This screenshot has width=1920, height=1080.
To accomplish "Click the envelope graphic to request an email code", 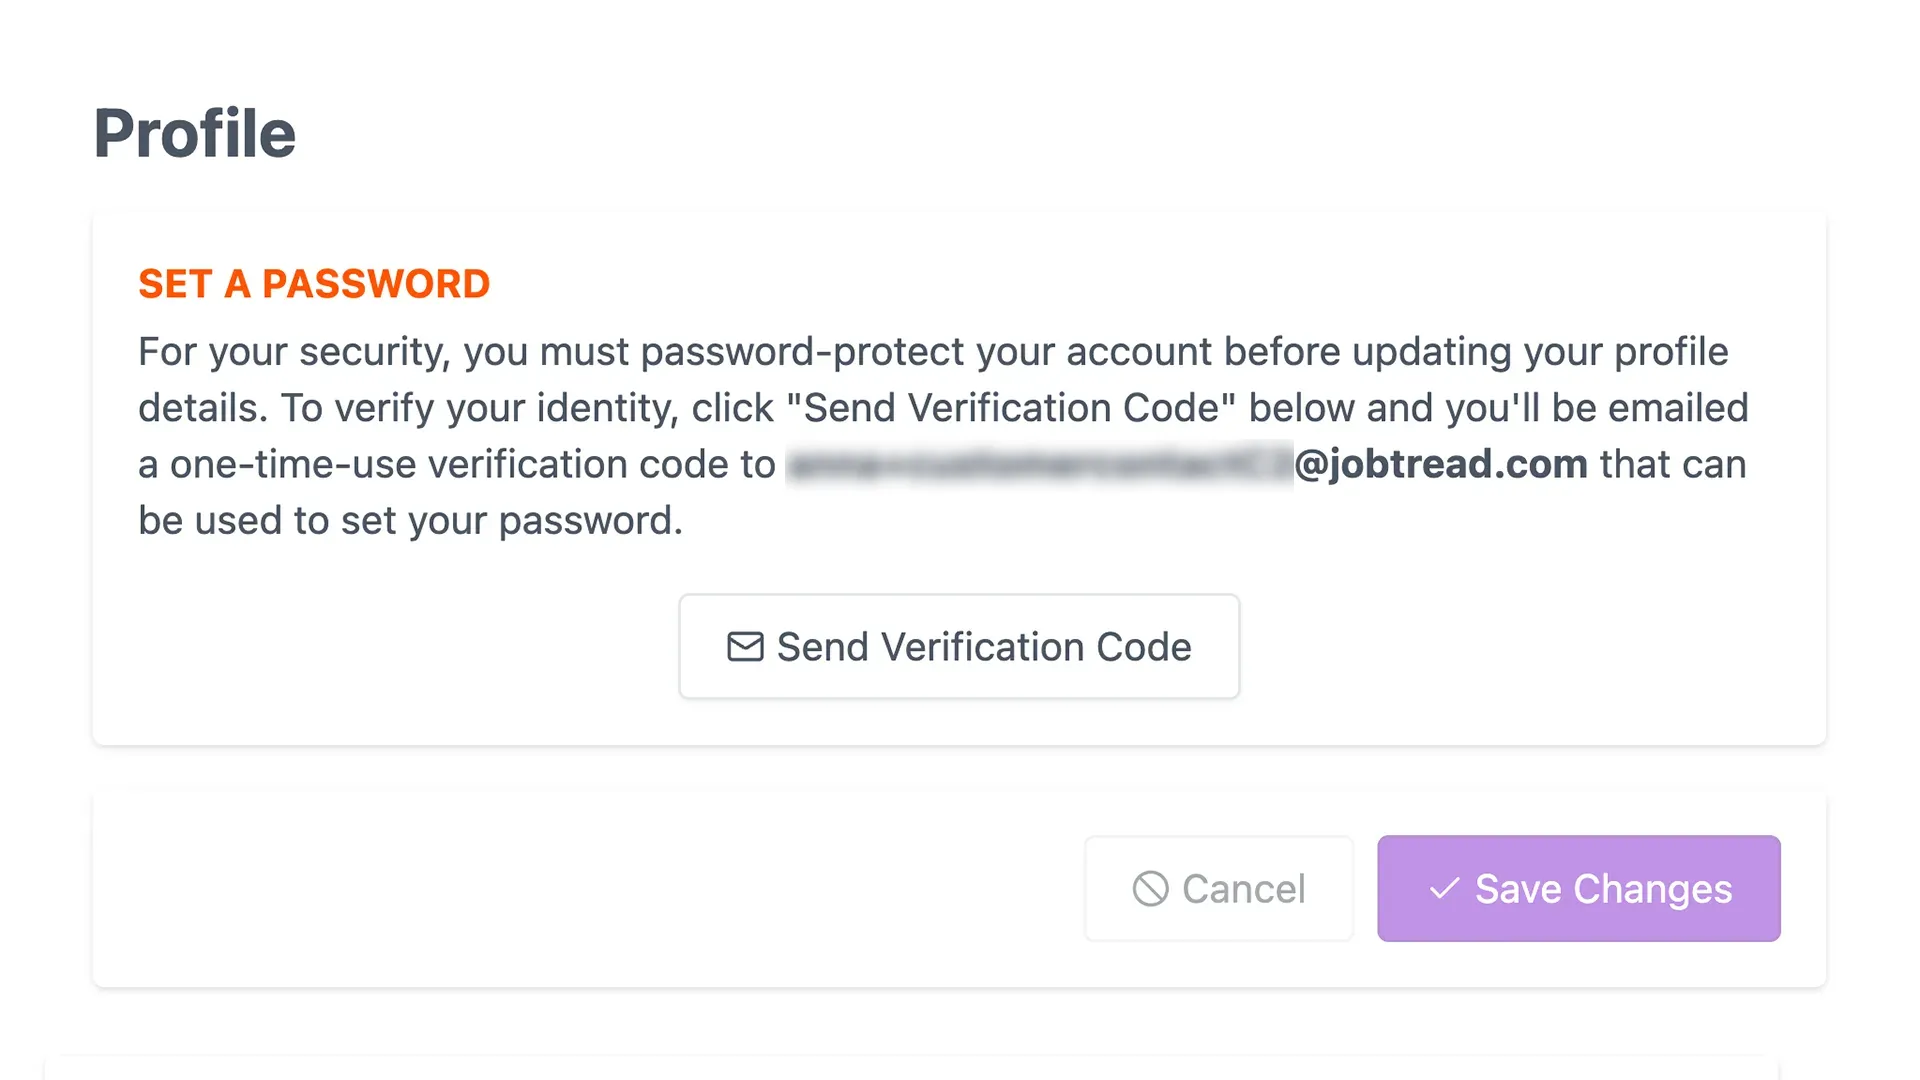I will pyautogui.click(x=744, y=647).
